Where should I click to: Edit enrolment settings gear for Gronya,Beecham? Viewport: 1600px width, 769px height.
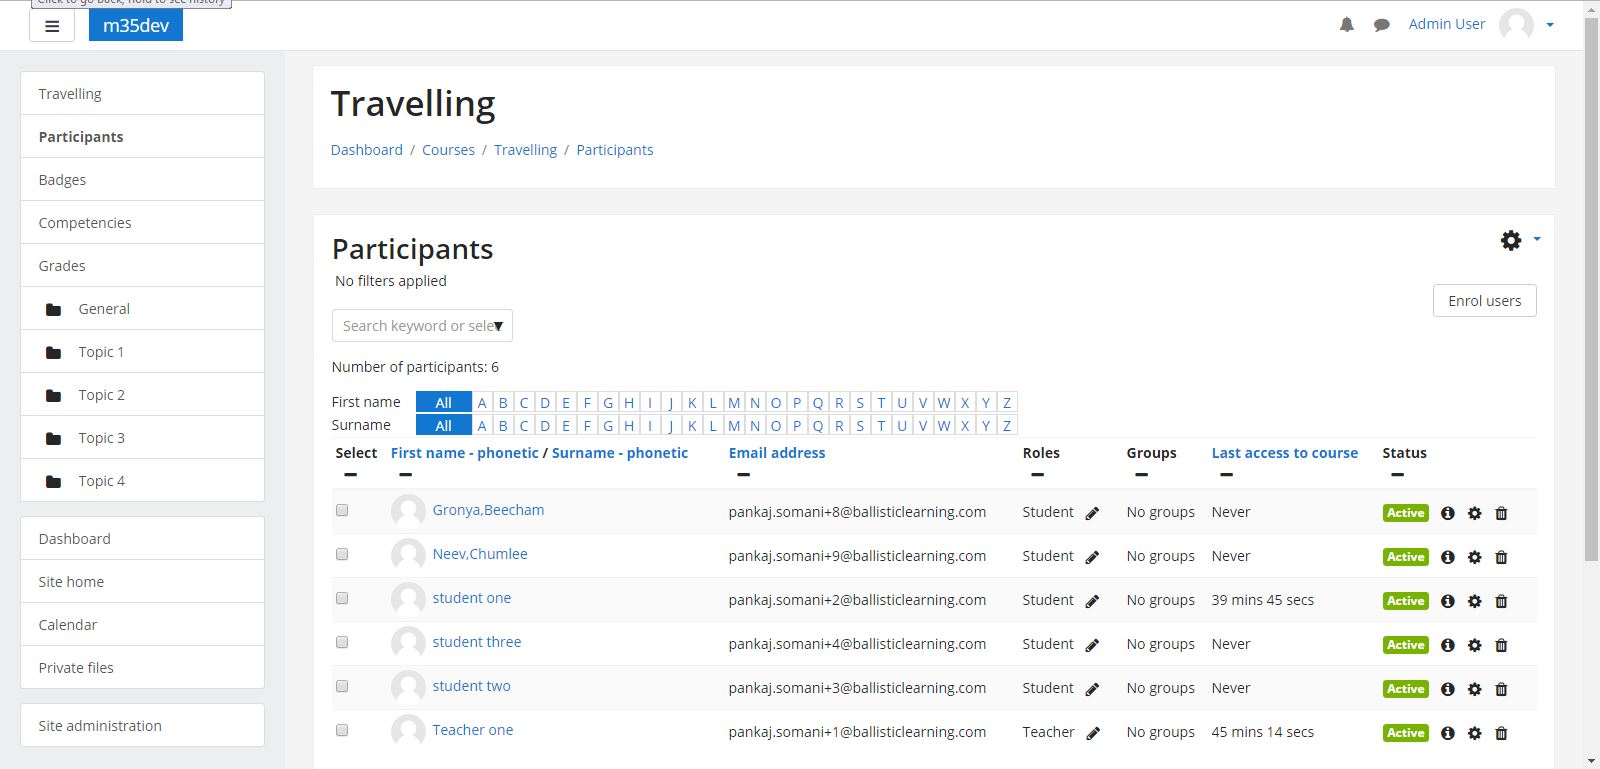click(x=1474, y=513)
